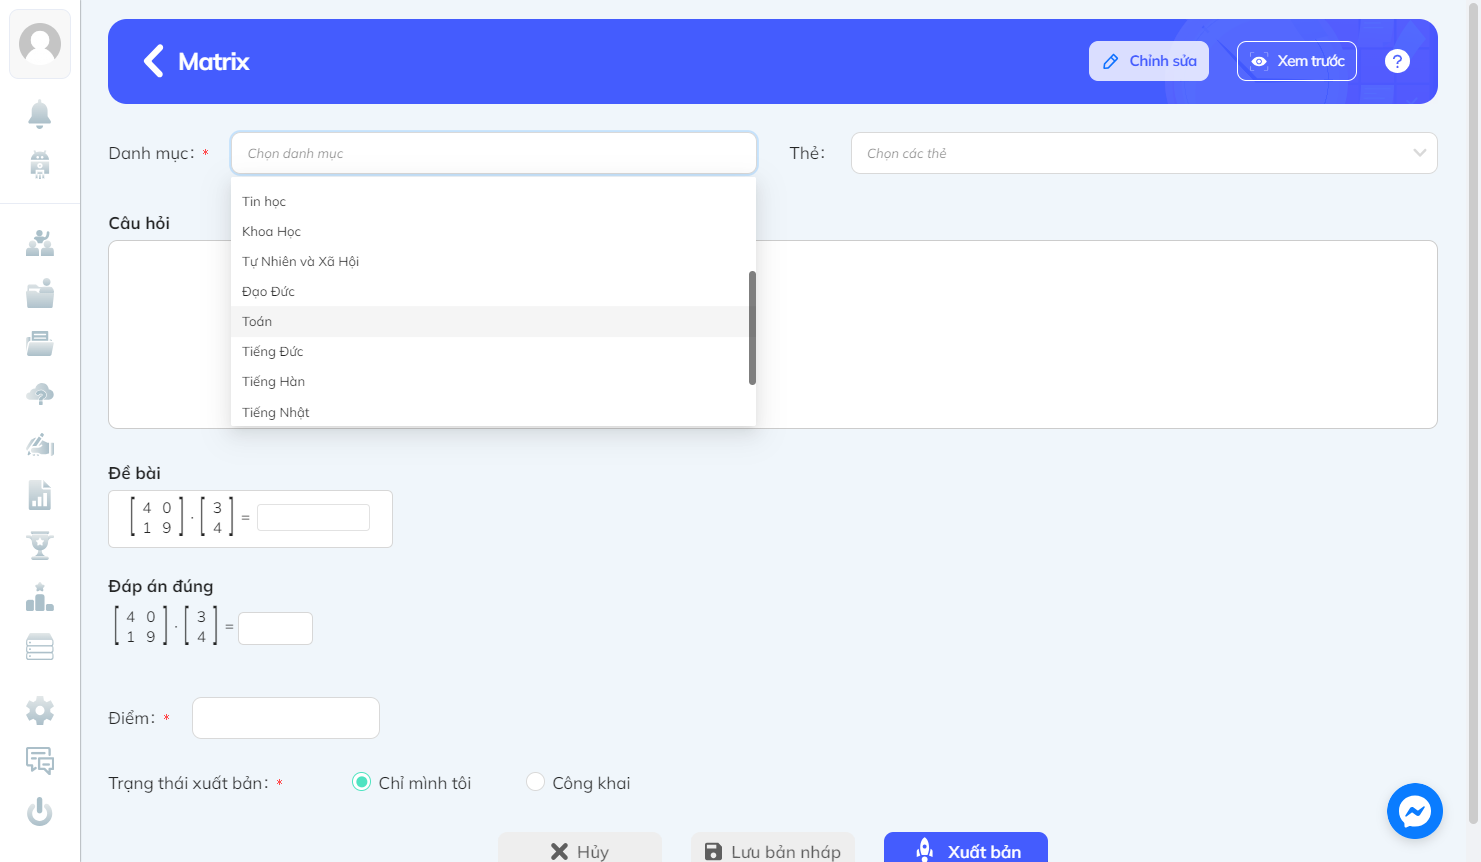
Task: Click the Đề bài matrix answer input box
Action: click(x=313, y=517)
